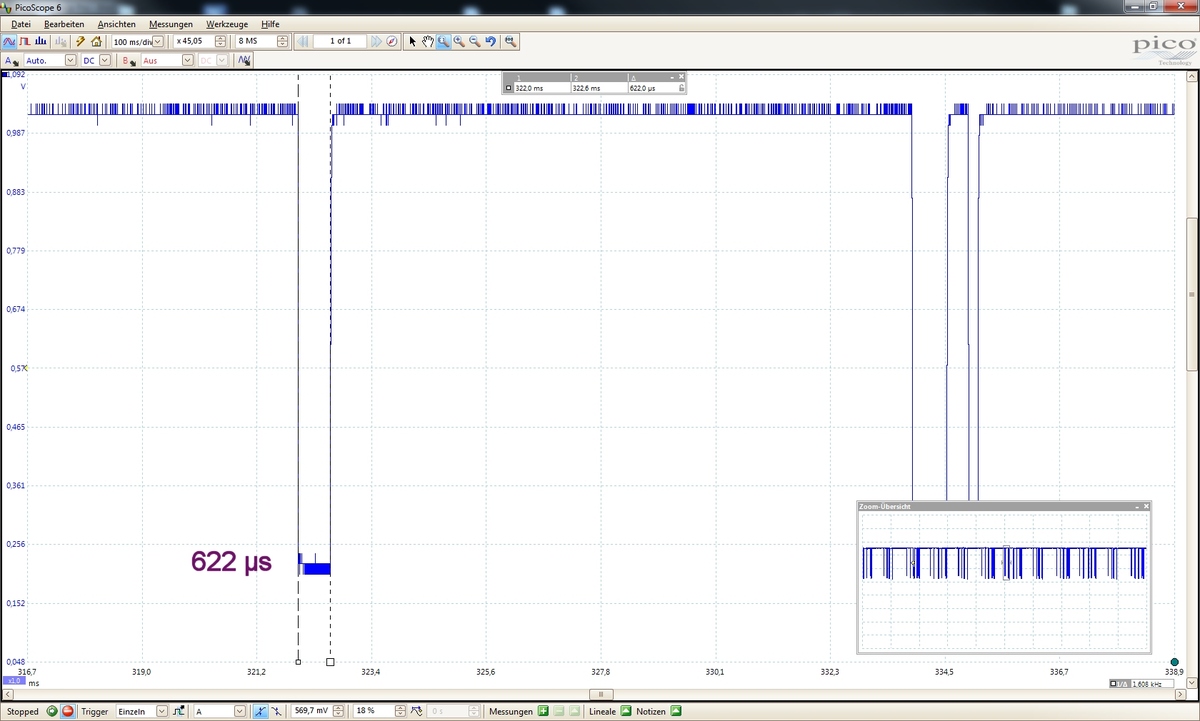Adjust 8 MS sample count stepper

tap(283, 41)
